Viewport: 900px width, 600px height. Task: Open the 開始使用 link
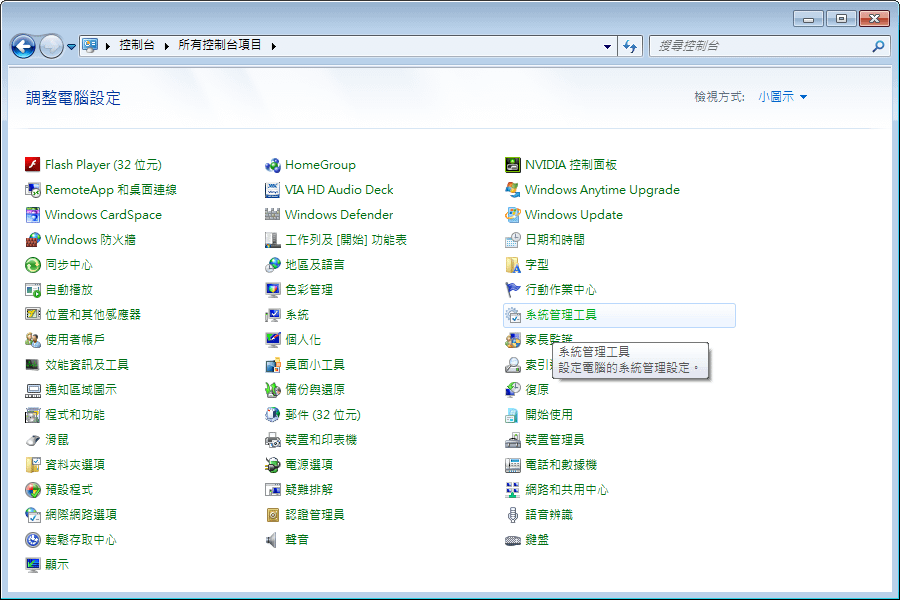(x=549, y=415)
